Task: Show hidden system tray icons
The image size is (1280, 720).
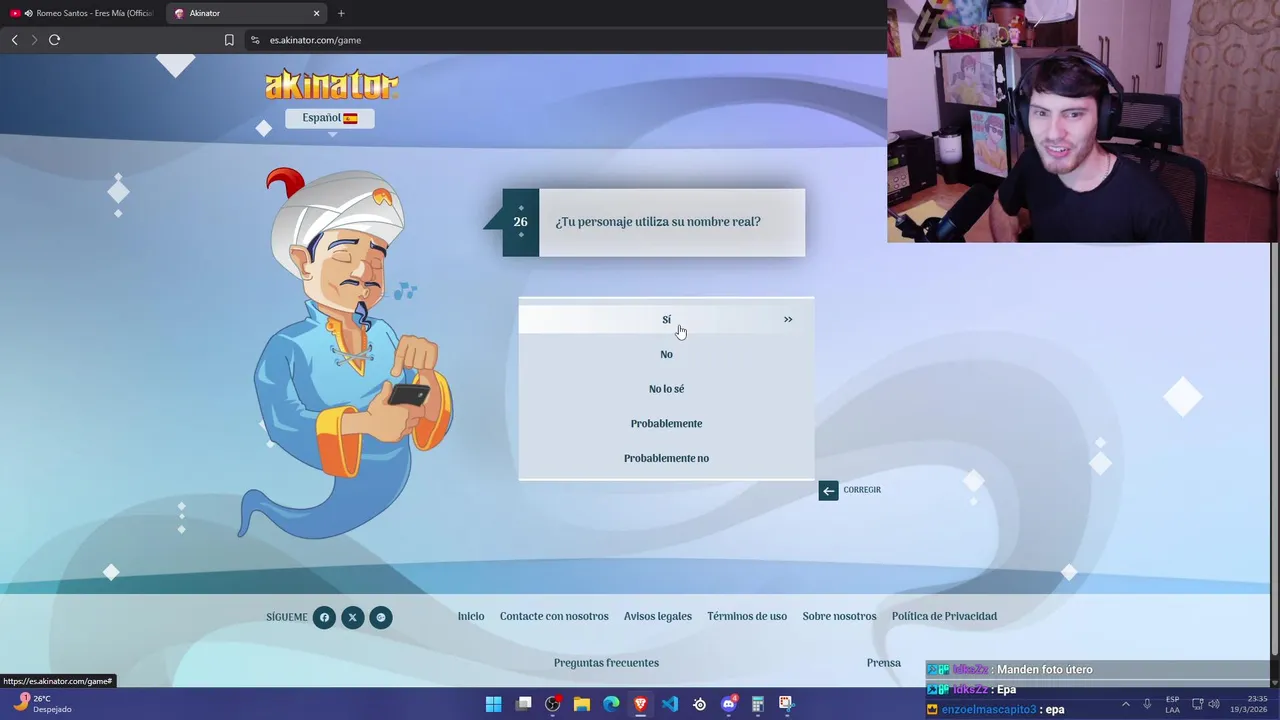Action: [1125, 704]
